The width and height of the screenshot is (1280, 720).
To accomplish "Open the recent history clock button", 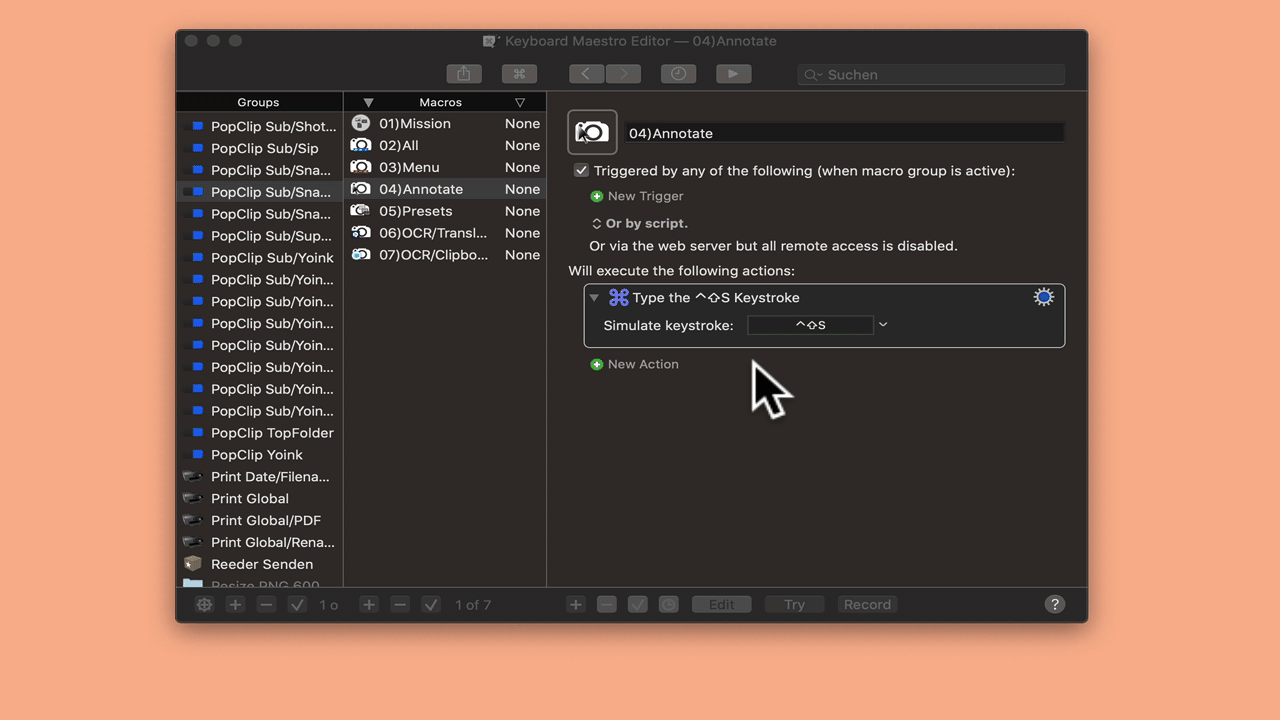I will 679,74.
